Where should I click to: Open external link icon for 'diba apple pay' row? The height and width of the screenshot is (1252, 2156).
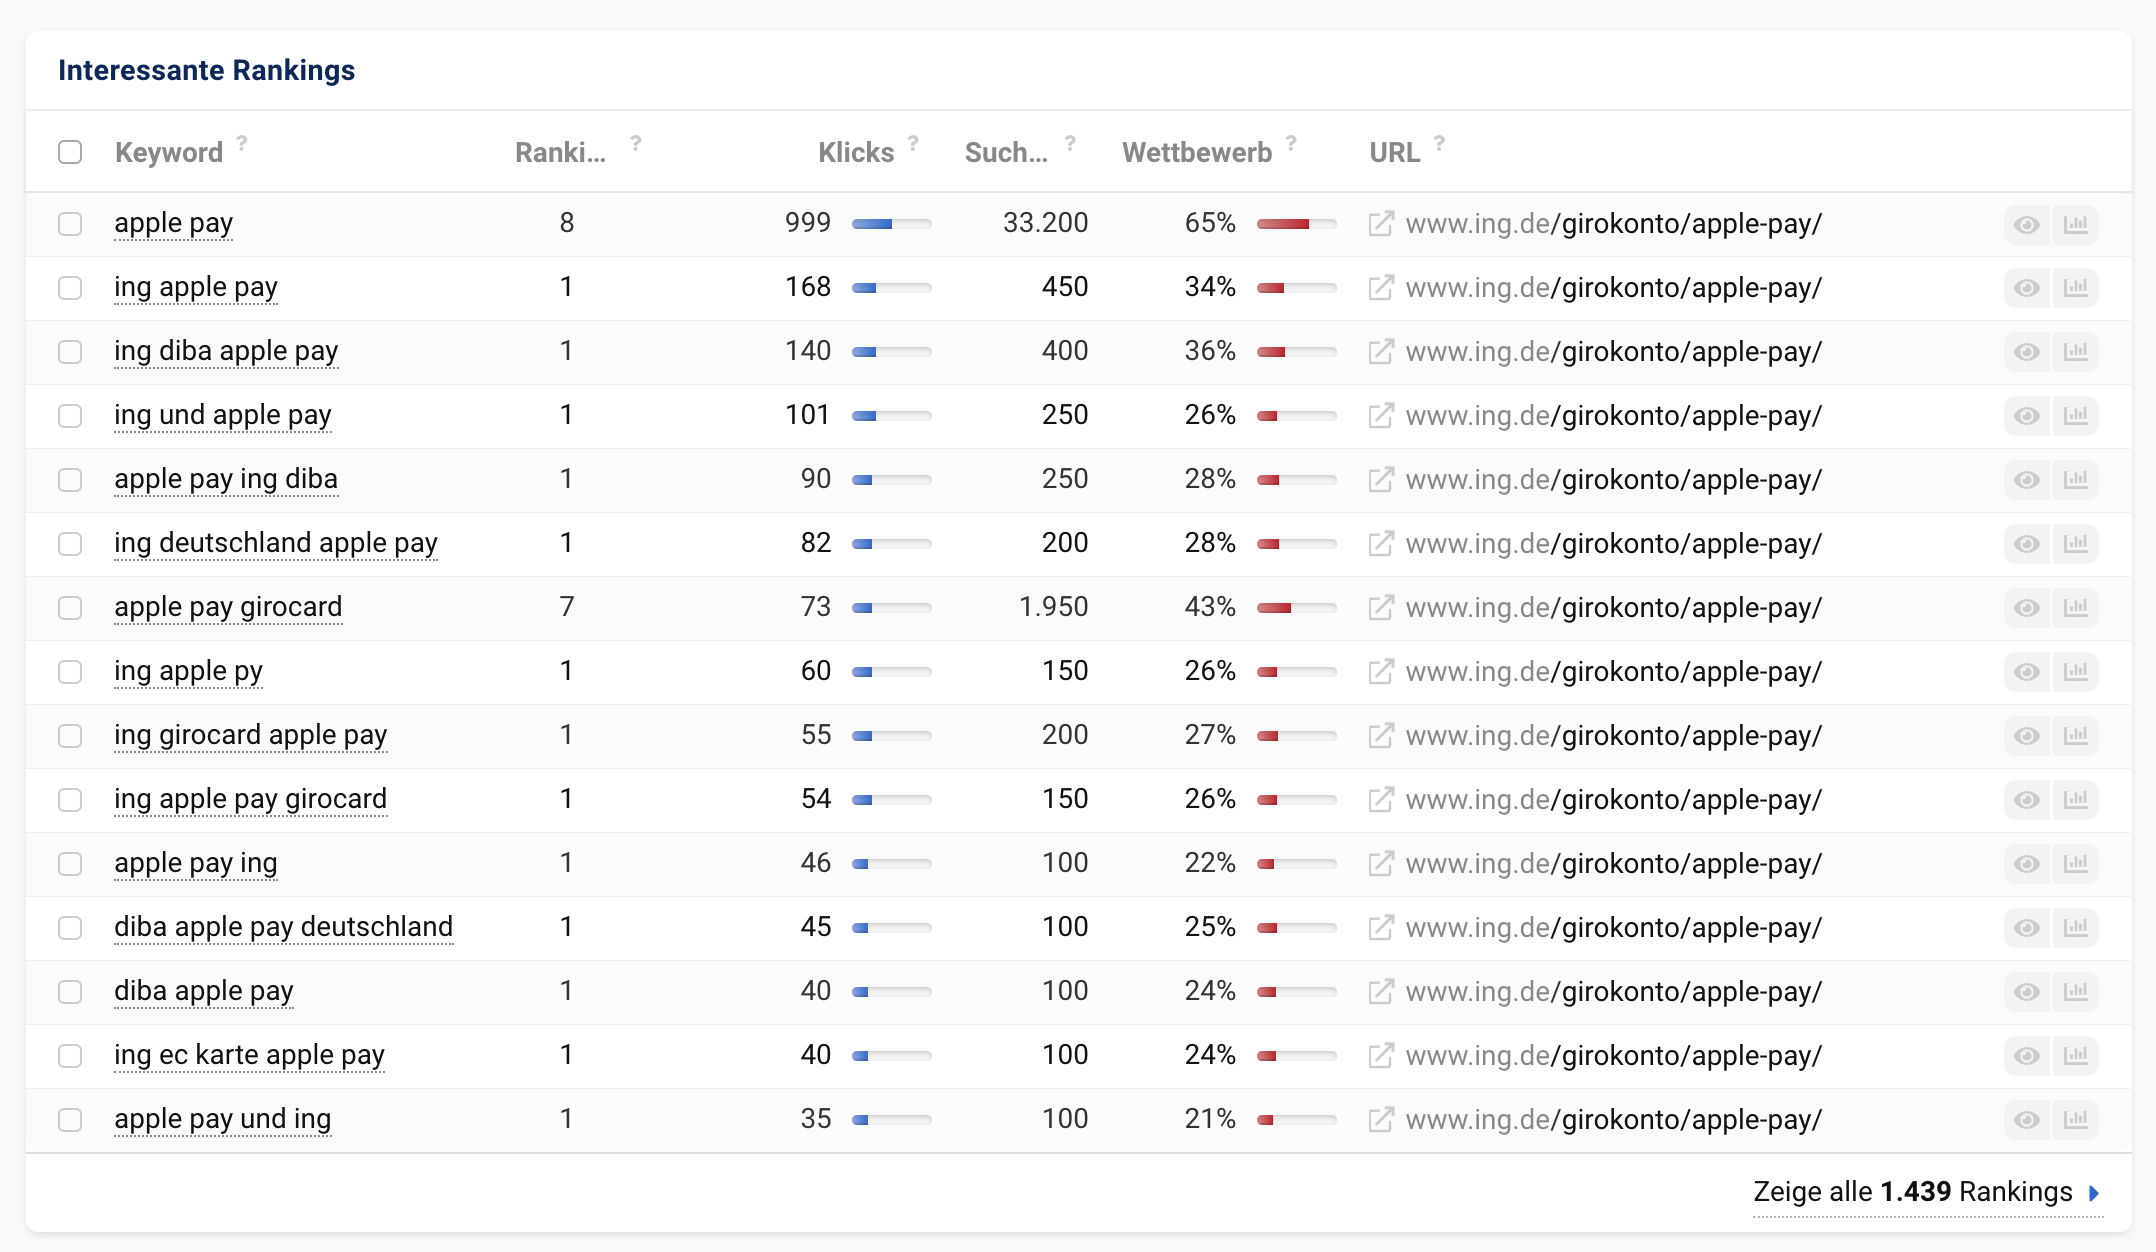click(x=1381, y=992)
